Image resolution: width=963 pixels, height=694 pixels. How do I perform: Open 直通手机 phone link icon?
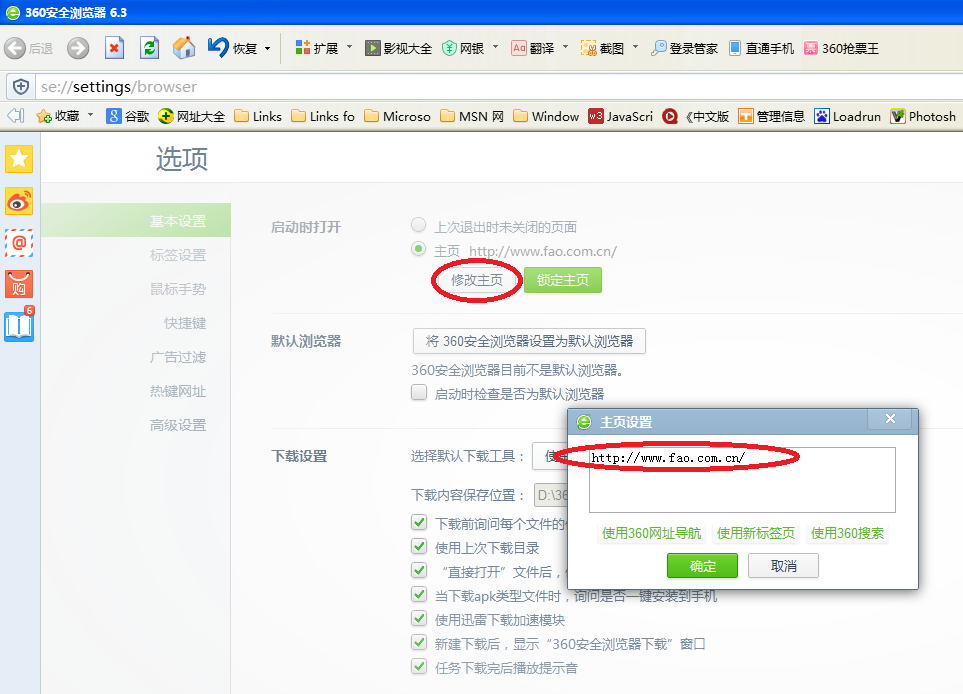[735, 48]
